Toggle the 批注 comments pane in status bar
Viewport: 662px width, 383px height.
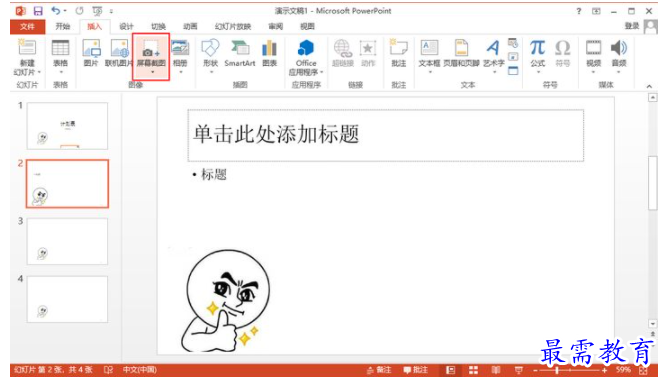[x=415, y=370]
